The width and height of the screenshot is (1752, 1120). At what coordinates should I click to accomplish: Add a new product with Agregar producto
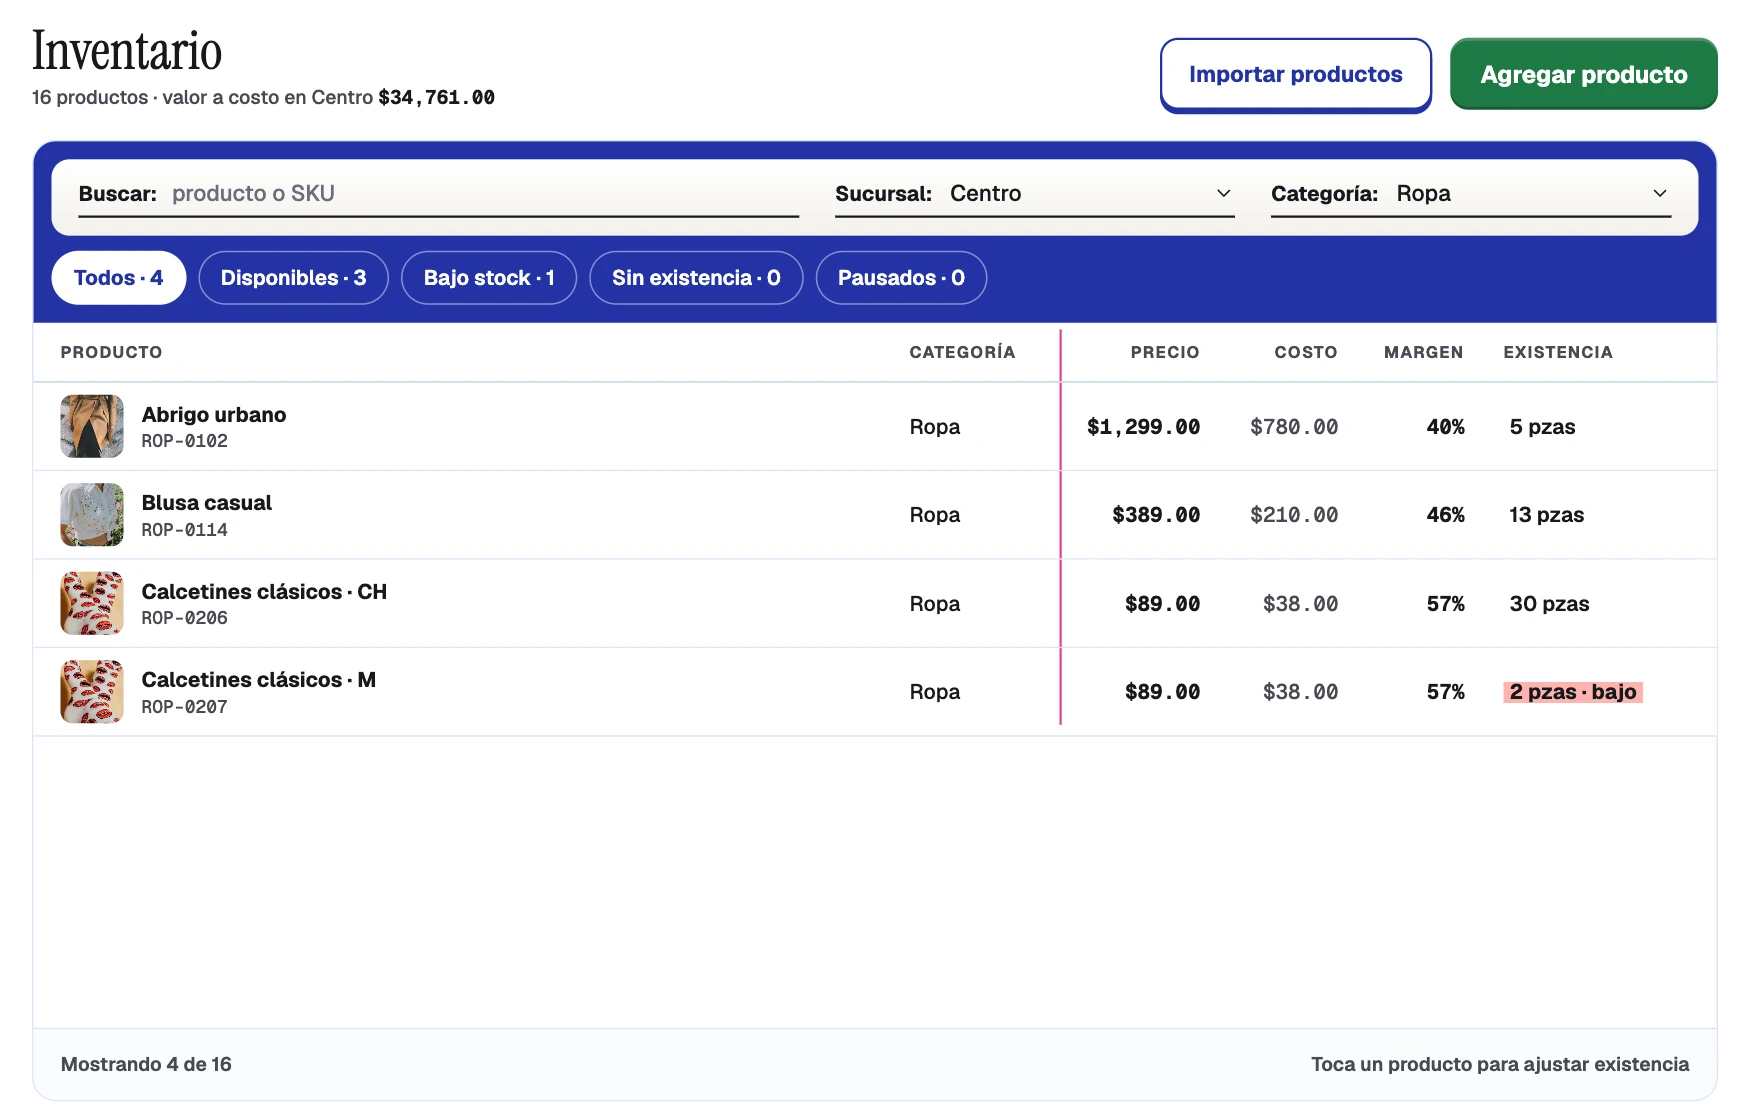click(x=1583, y=75)
